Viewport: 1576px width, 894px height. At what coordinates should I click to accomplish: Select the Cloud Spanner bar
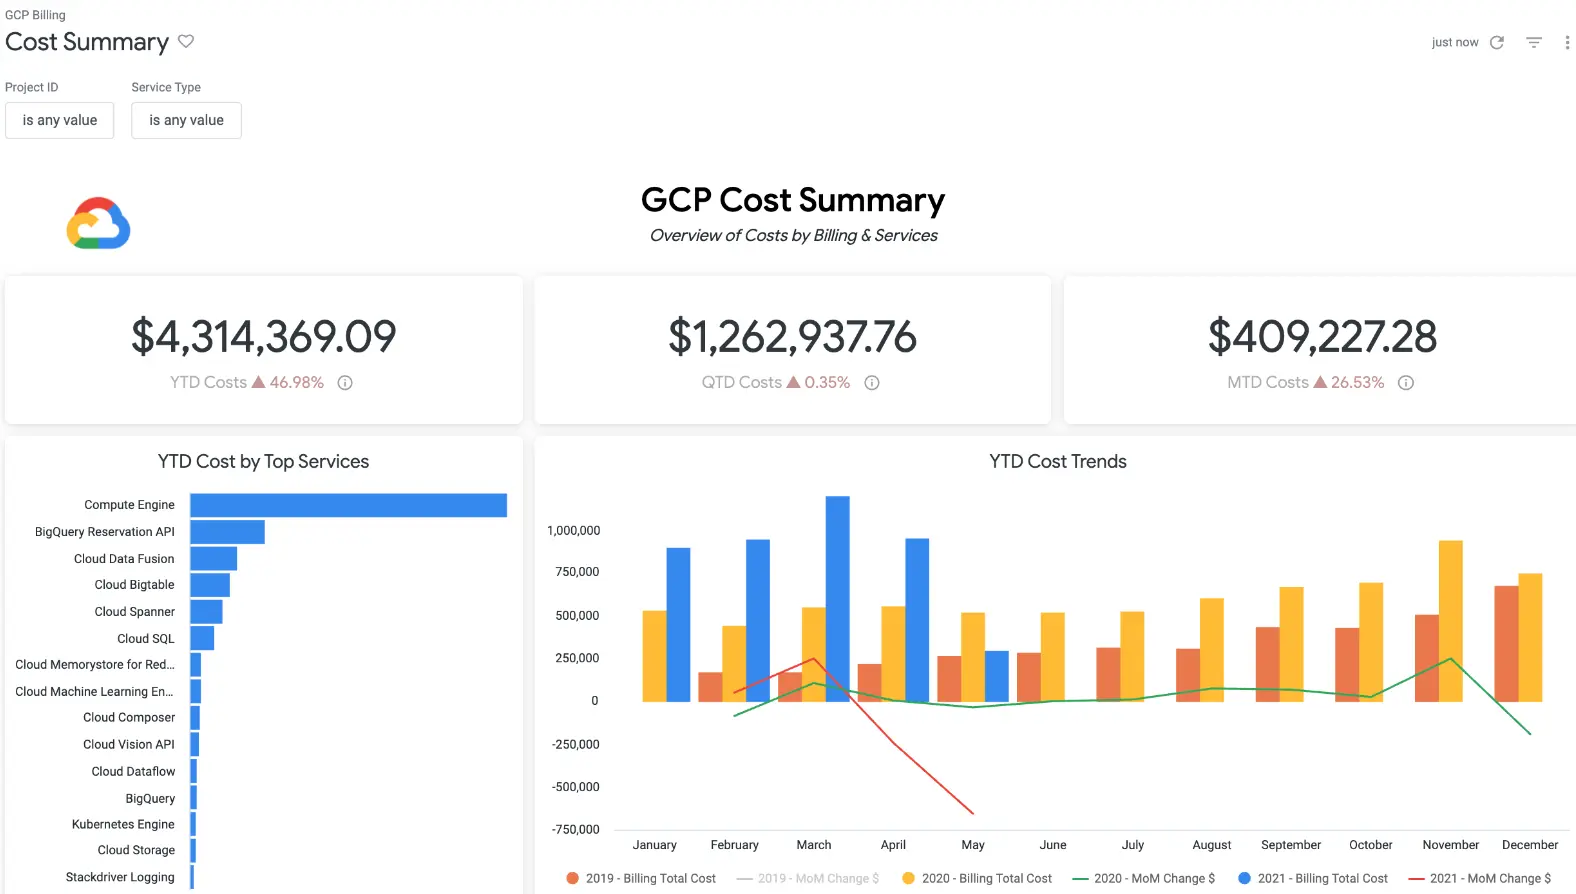(206, 611)
